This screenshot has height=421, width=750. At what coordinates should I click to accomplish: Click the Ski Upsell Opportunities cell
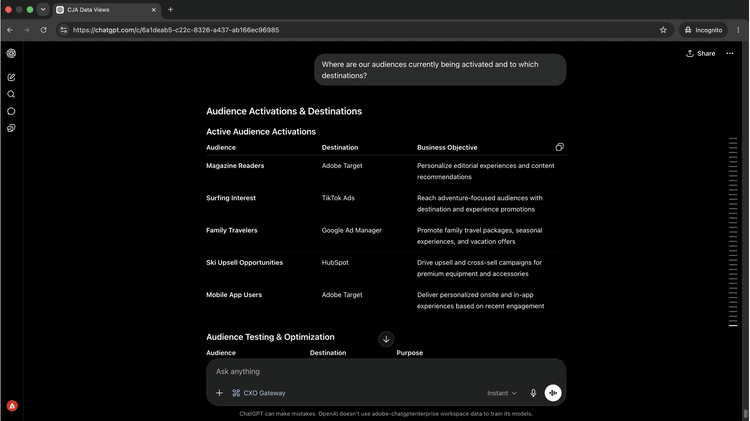click(x=244, y=263)
